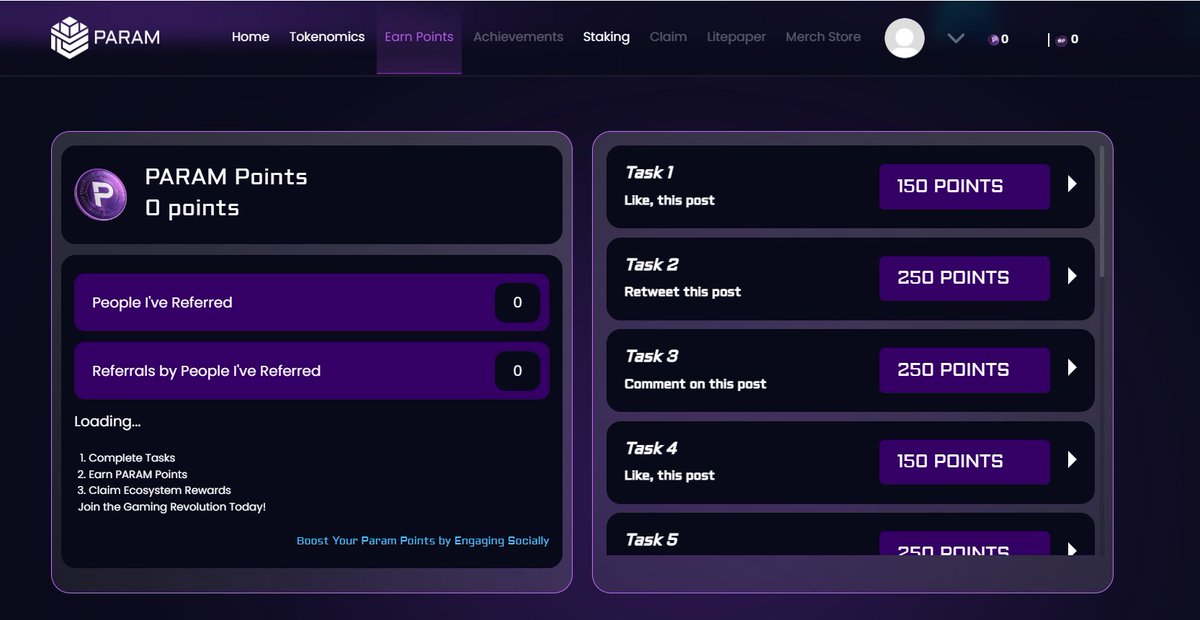Go to the Home tab
The height and width of the screenshot is (620, 1200).
pyautogui.click(x=250, y=36)
